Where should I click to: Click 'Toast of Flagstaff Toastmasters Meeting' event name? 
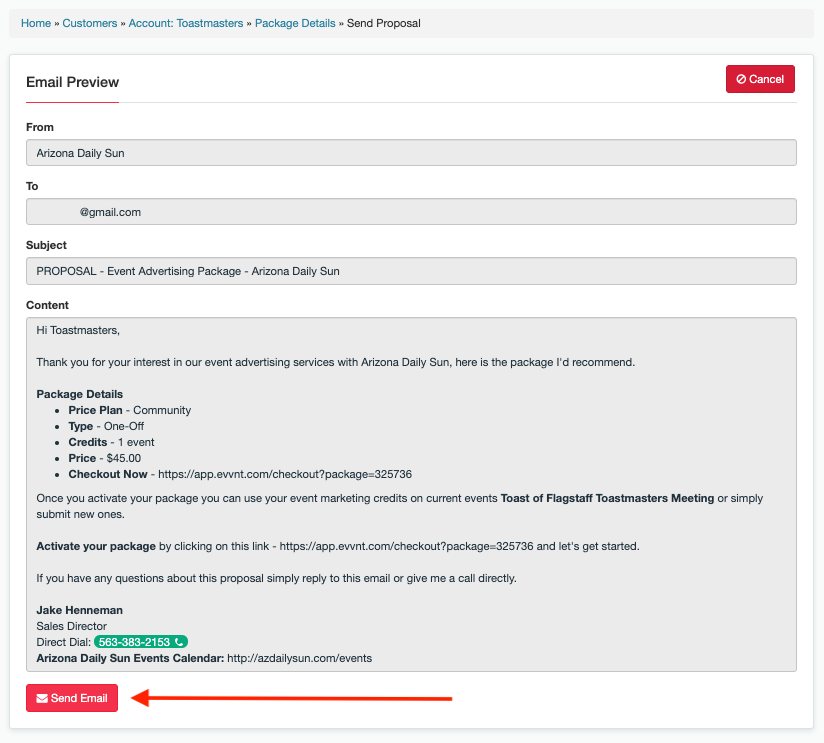tap(607, 498)
